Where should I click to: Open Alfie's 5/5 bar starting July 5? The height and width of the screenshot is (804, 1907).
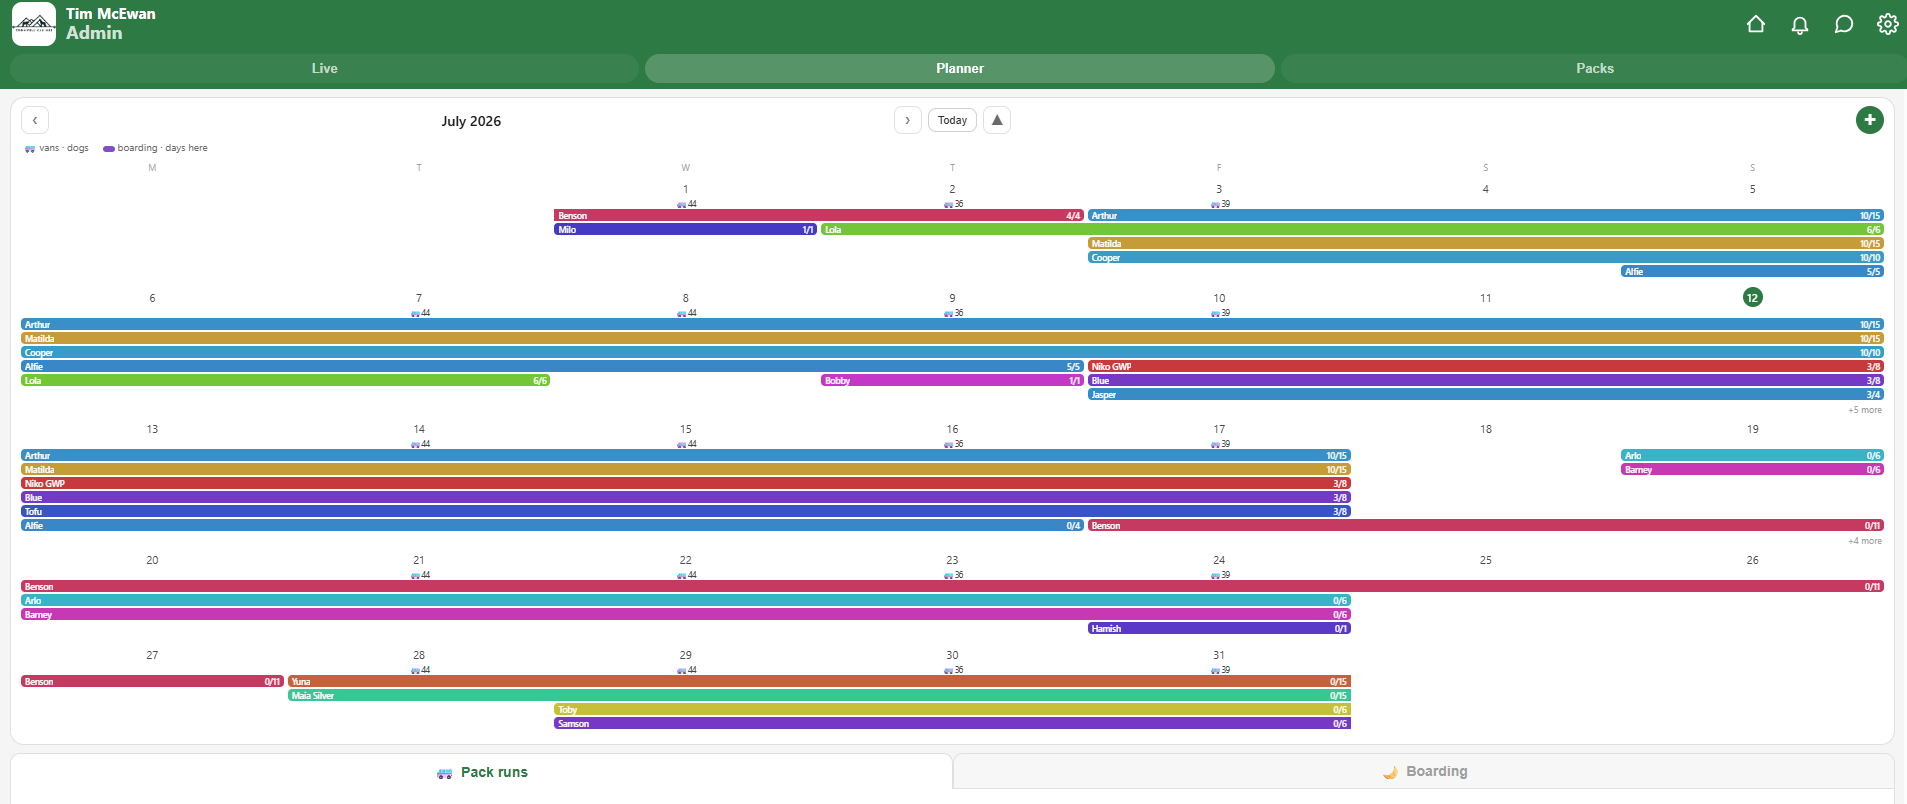[1752, 272]
